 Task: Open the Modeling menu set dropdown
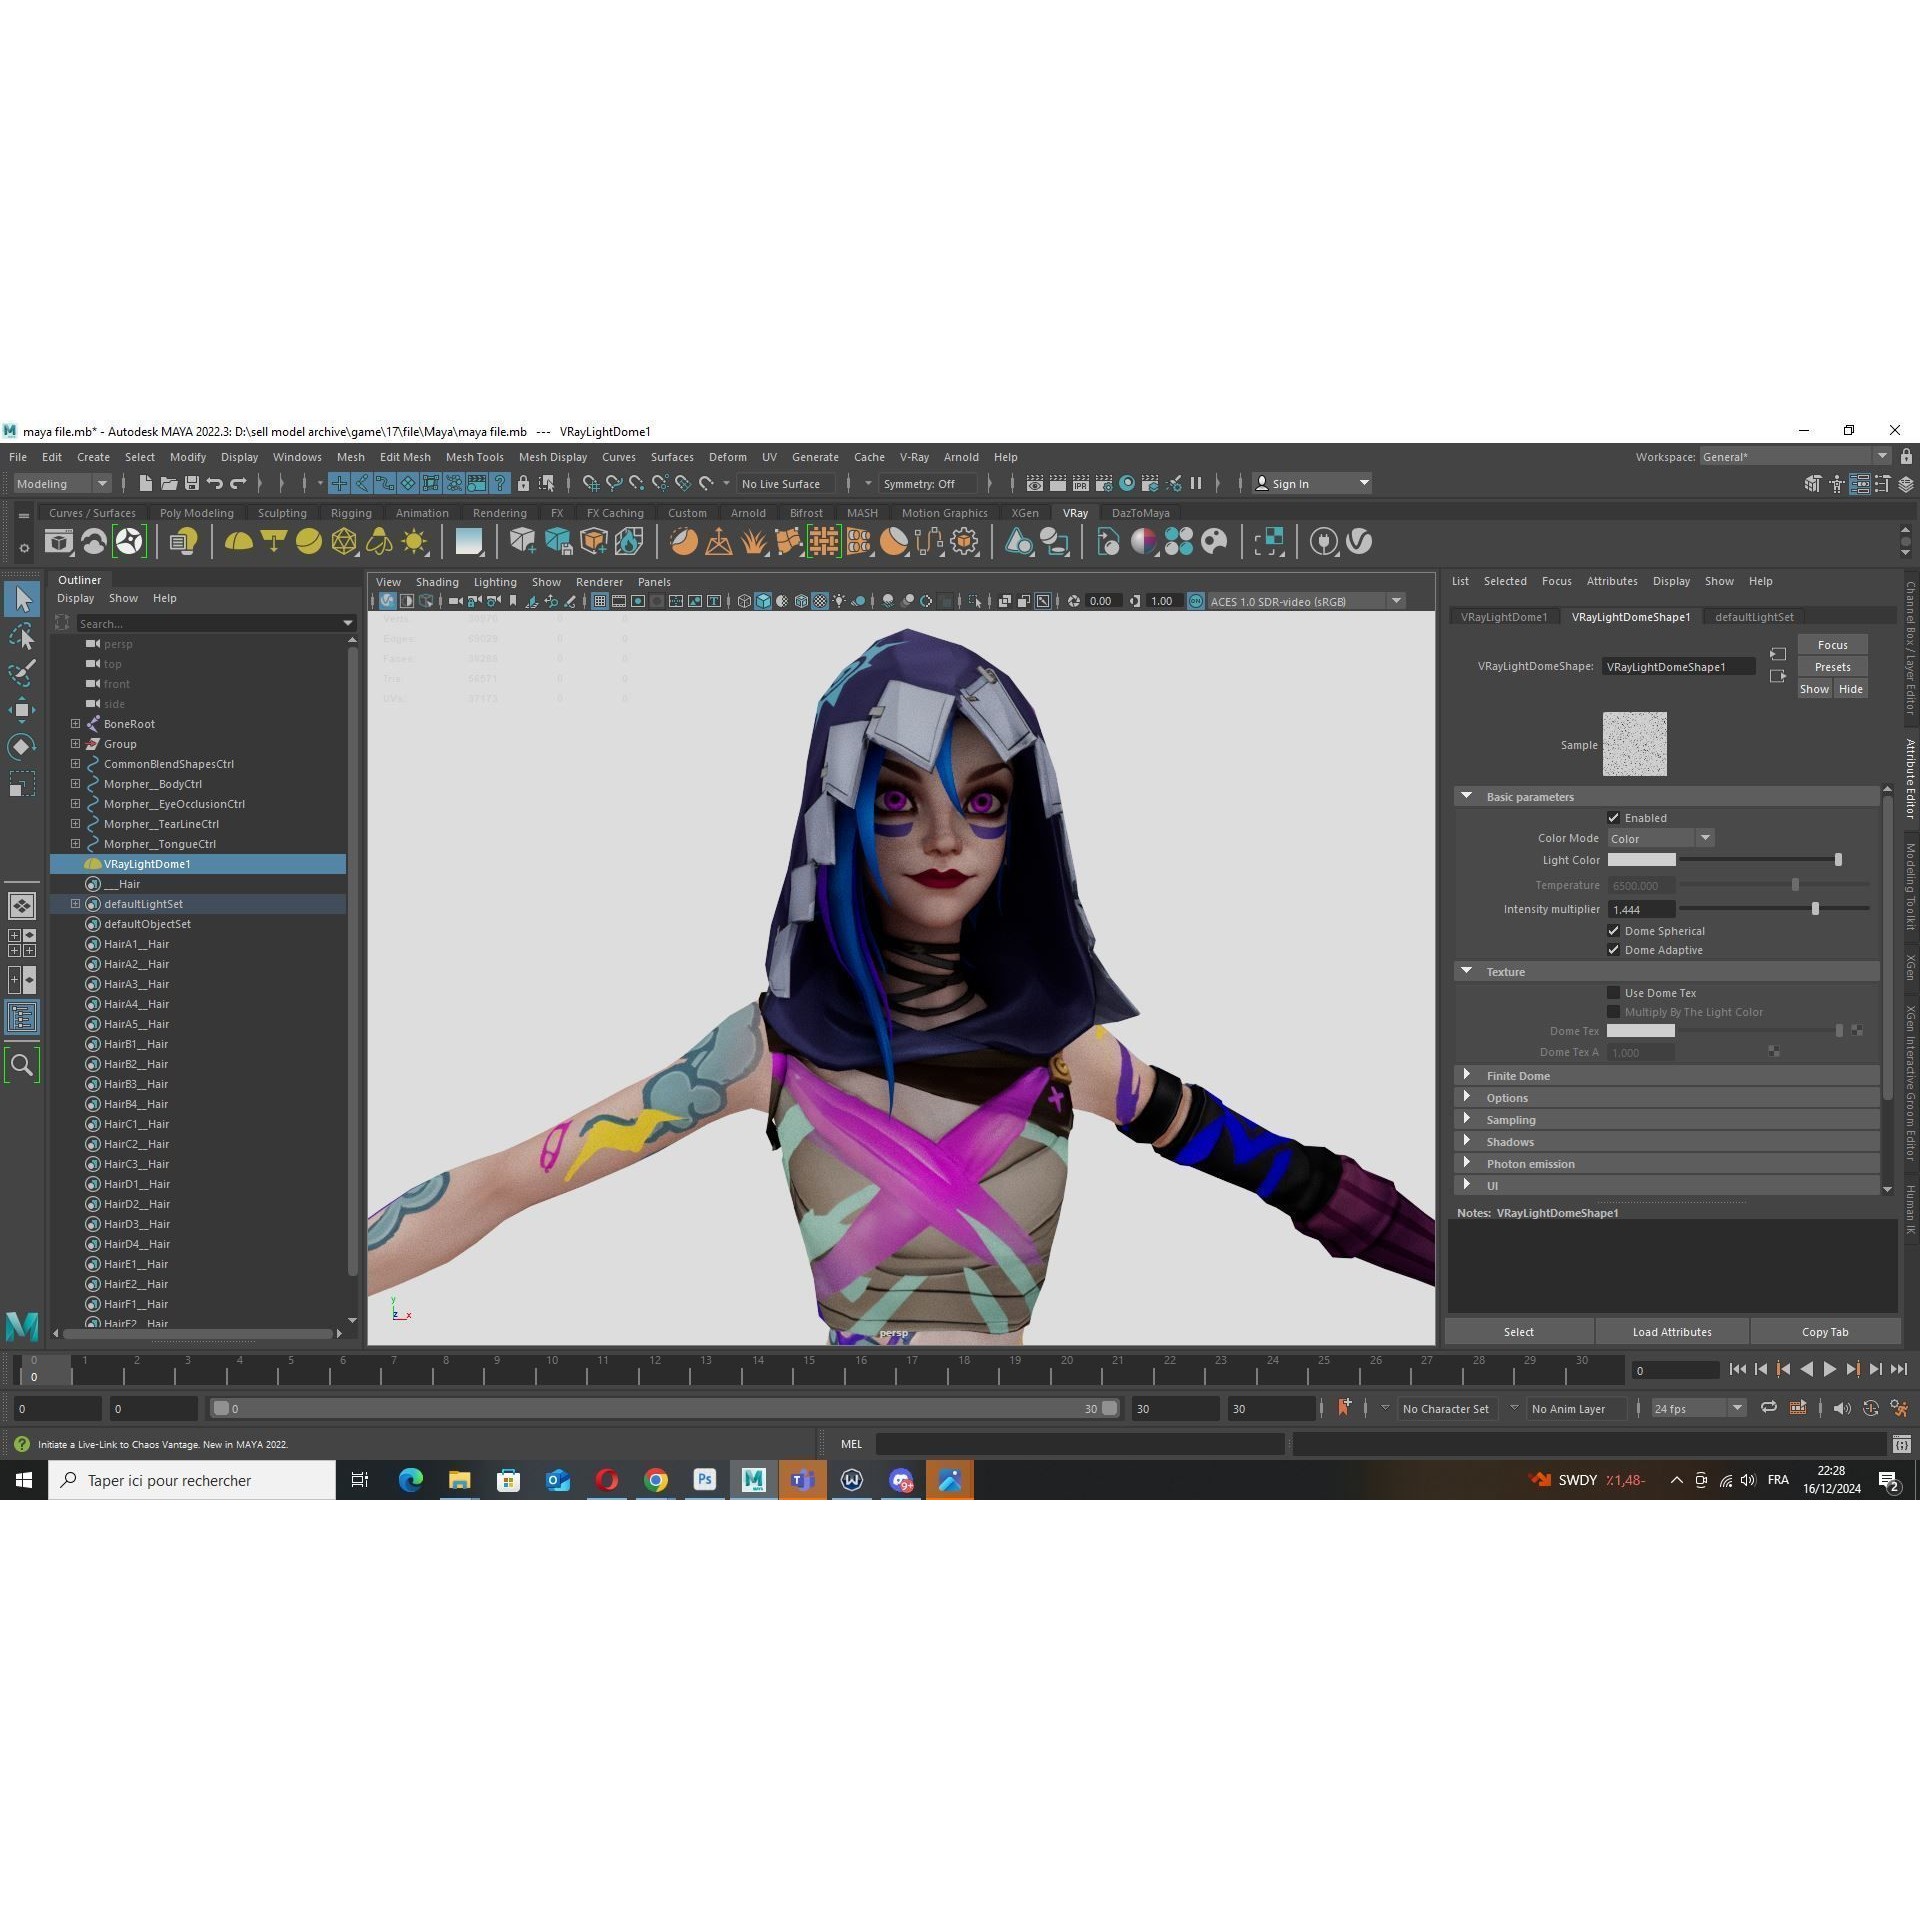[x=61, y=484]
